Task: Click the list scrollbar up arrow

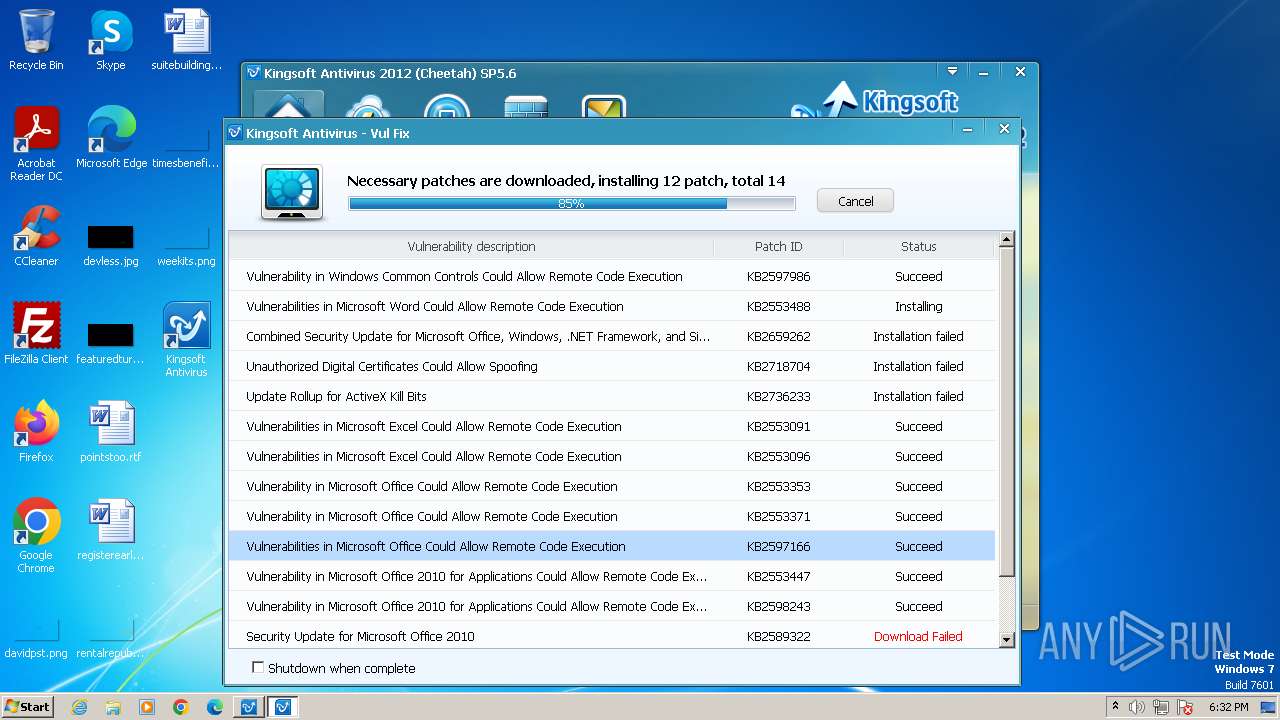Action: pyautogui.click(x=1007, y=240)
